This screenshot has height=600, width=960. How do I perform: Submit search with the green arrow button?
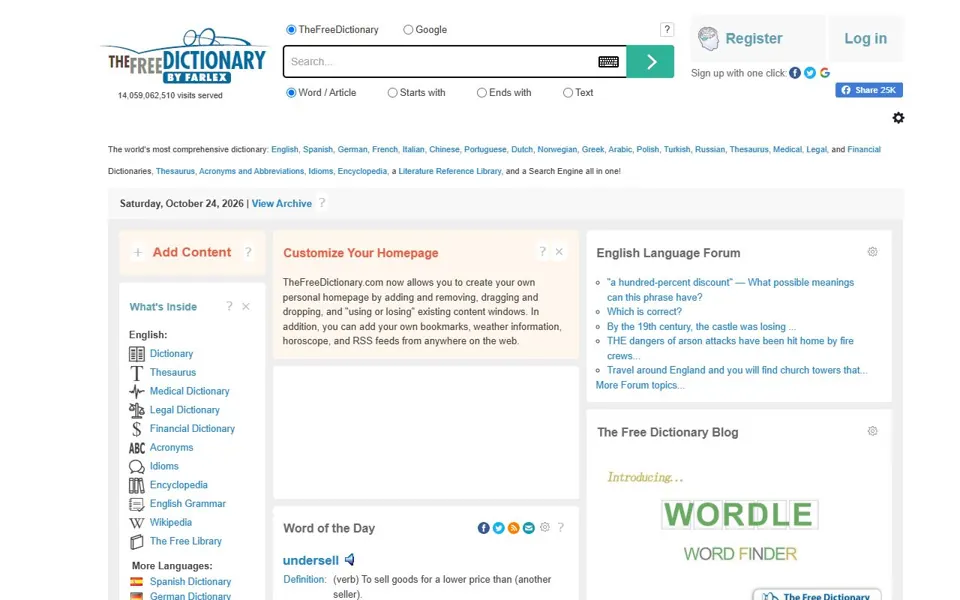click(650, 61)
